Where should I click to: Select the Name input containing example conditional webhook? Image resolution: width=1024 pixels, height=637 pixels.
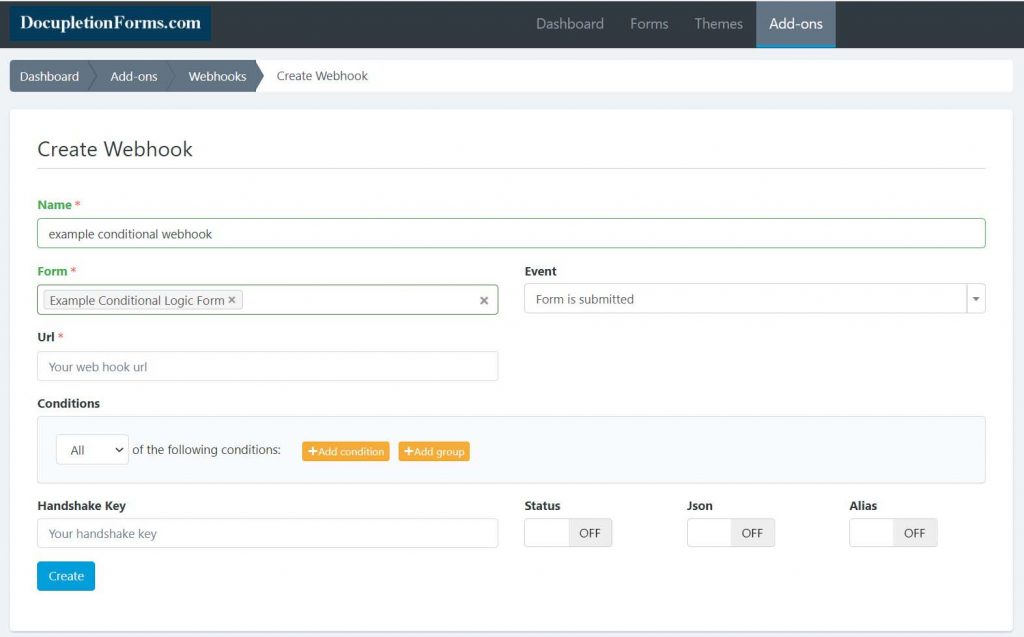point(510,232)
